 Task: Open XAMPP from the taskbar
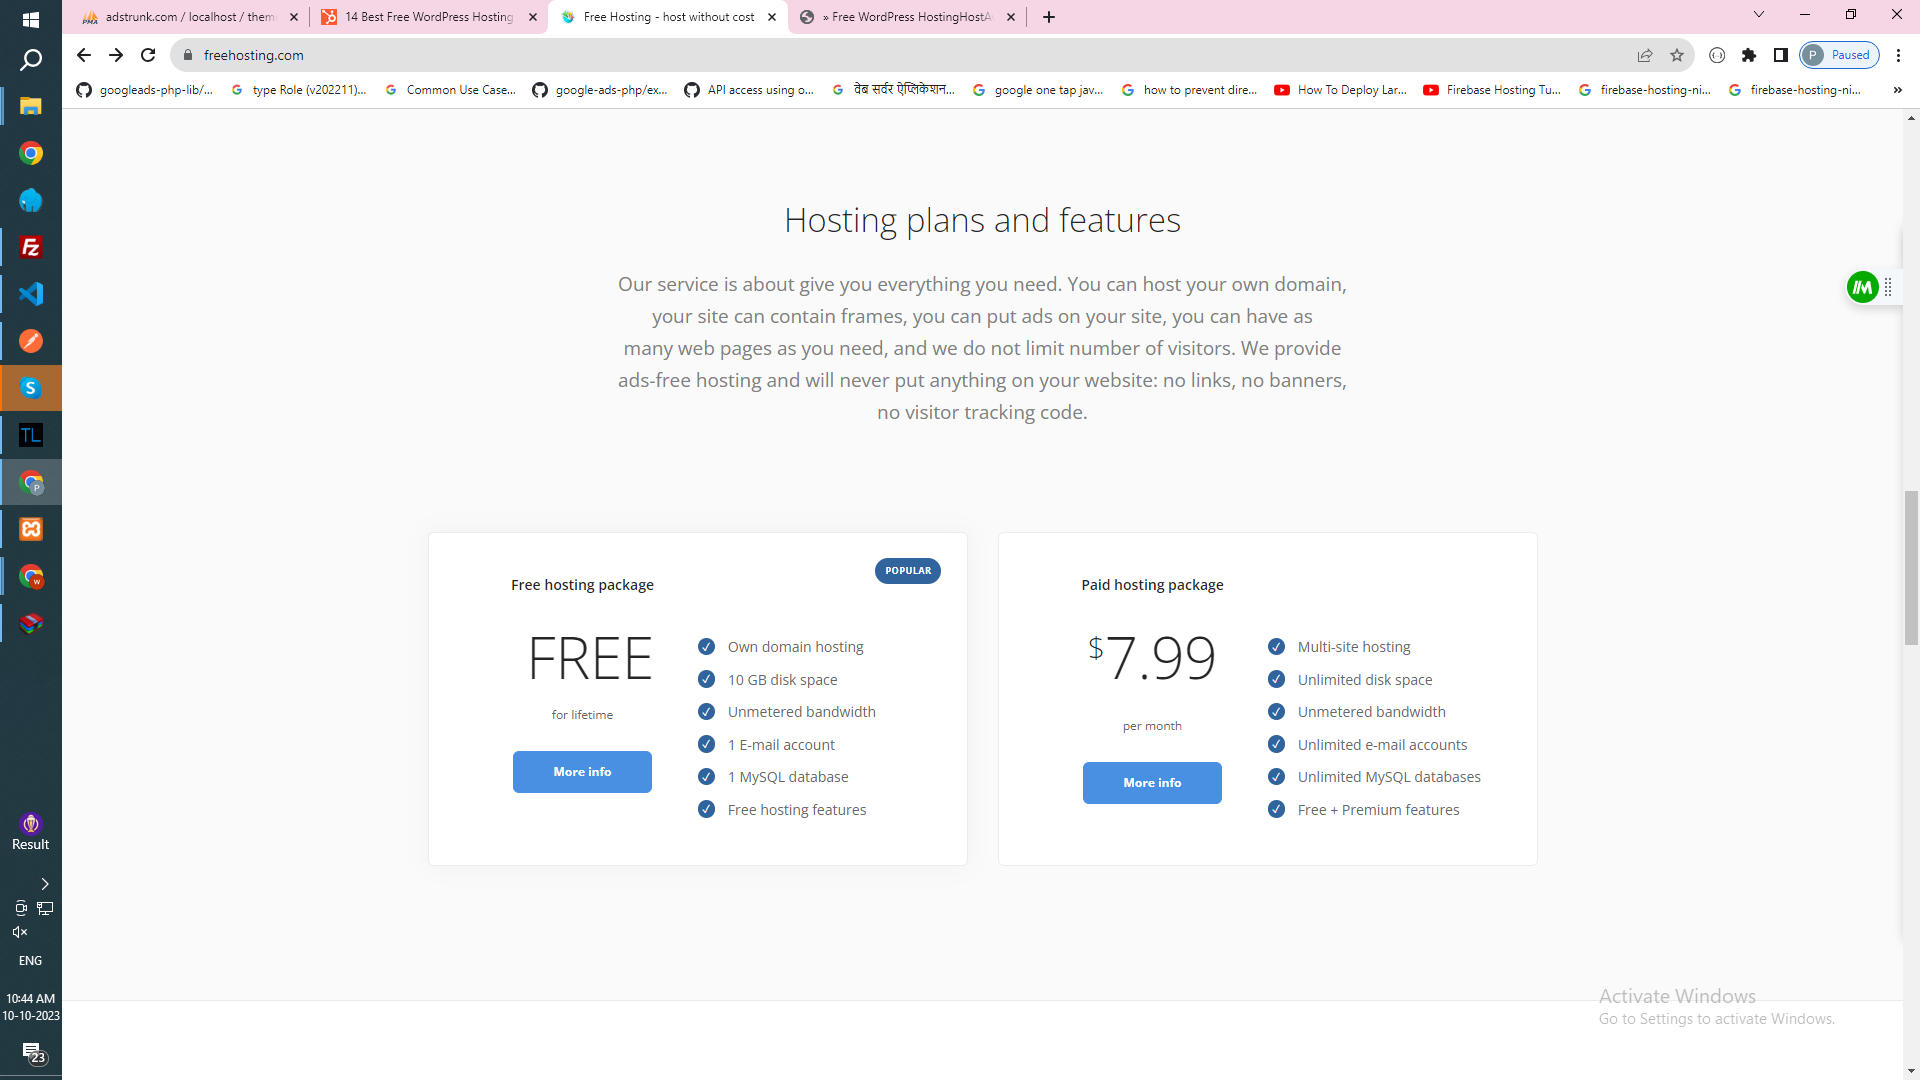31,529
